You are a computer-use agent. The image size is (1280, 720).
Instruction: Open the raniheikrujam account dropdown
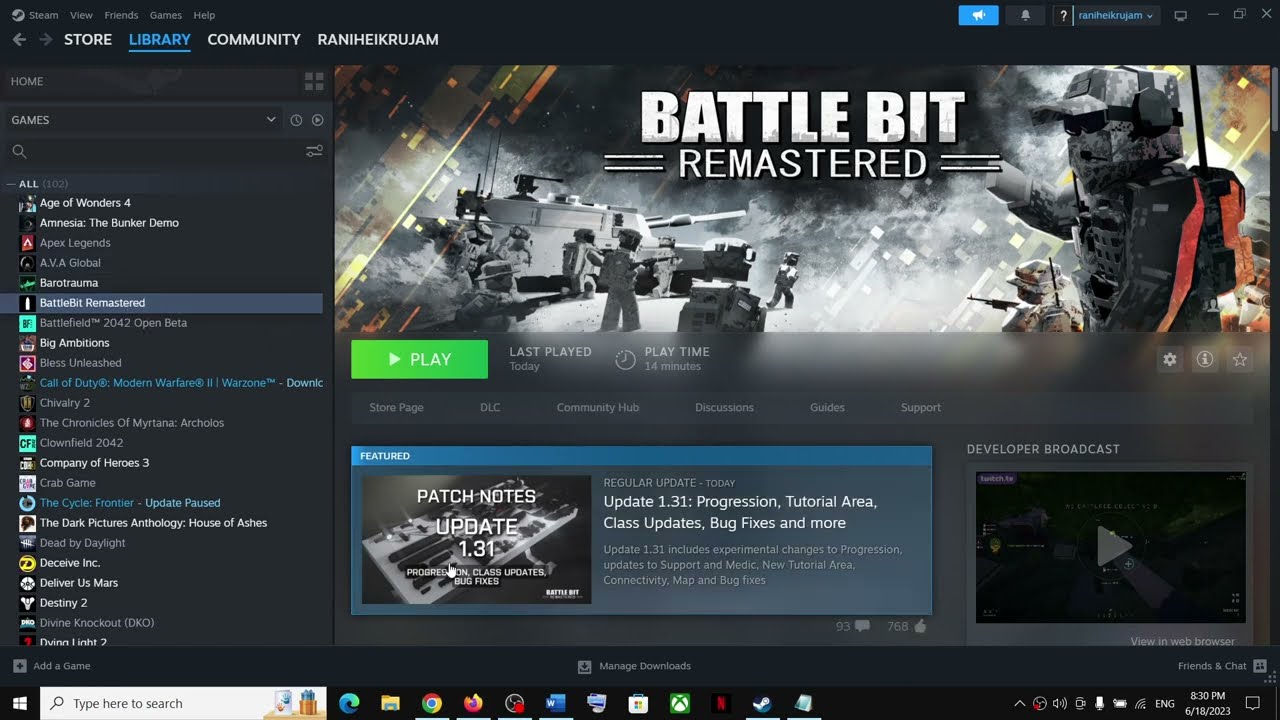pyautogui.click(x=1115, y=15)
